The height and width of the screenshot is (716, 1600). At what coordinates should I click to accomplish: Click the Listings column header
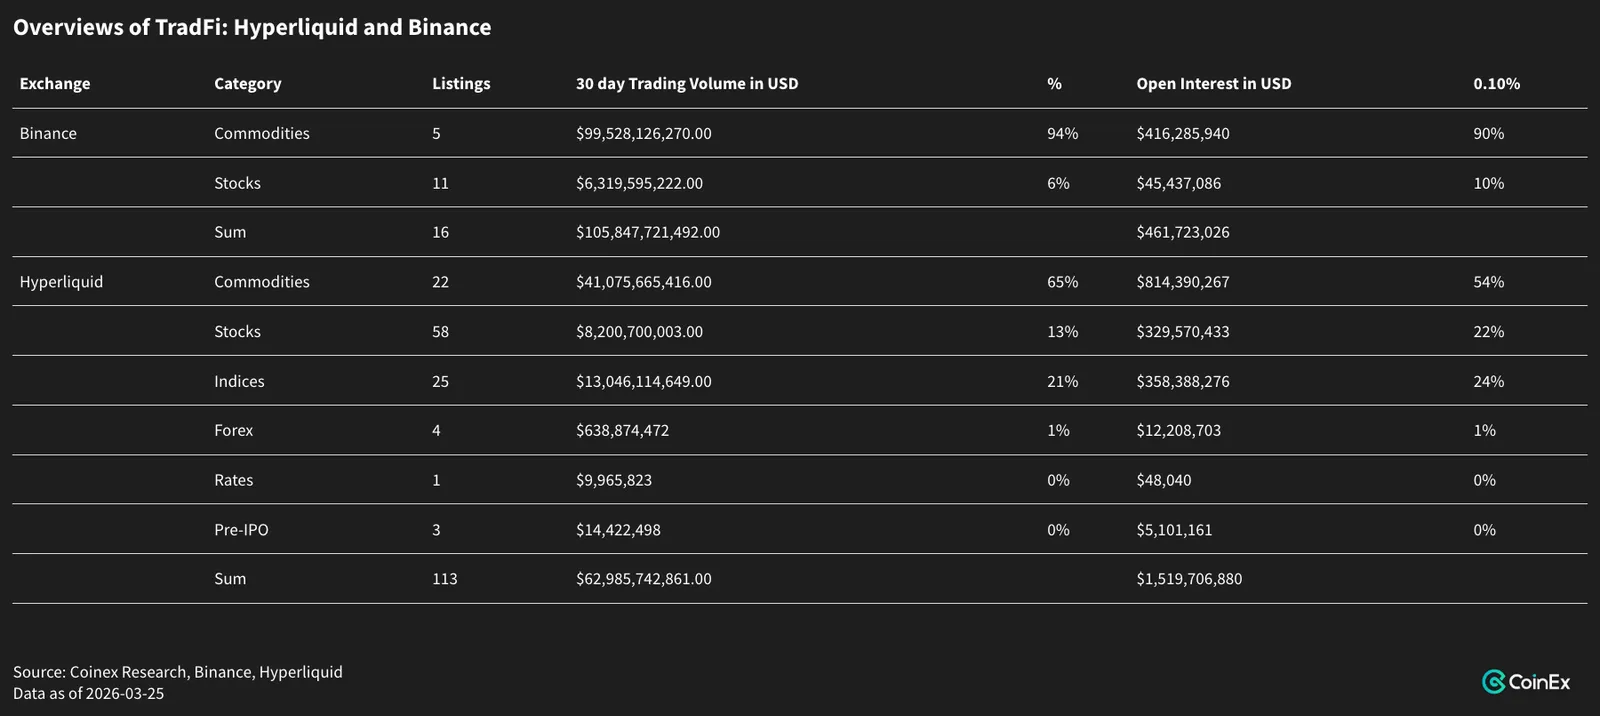click(461, 84)
